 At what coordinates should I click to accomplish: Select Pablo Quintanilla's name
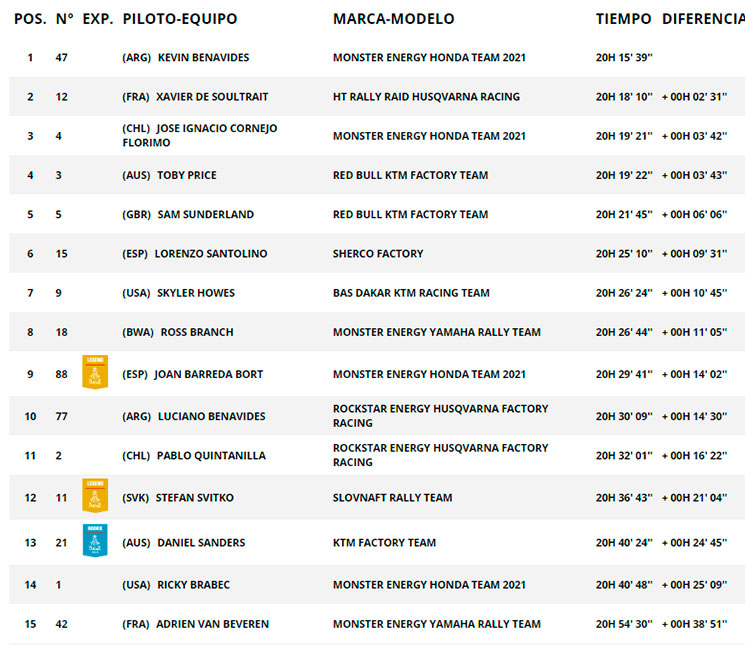click(x=211, y=456)
